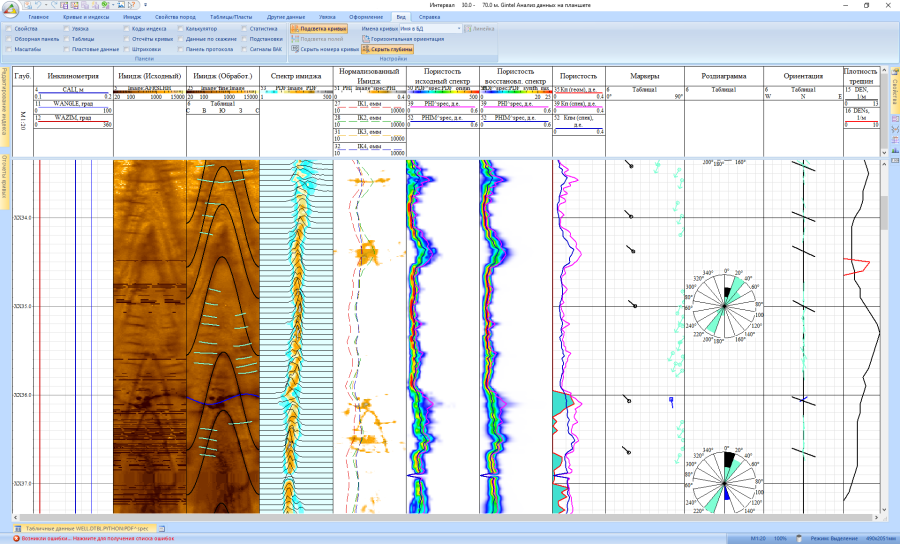This screenshot has height=544, width=900.
Task: Open the Другие данные tab
Action: (x=287, y=17)
